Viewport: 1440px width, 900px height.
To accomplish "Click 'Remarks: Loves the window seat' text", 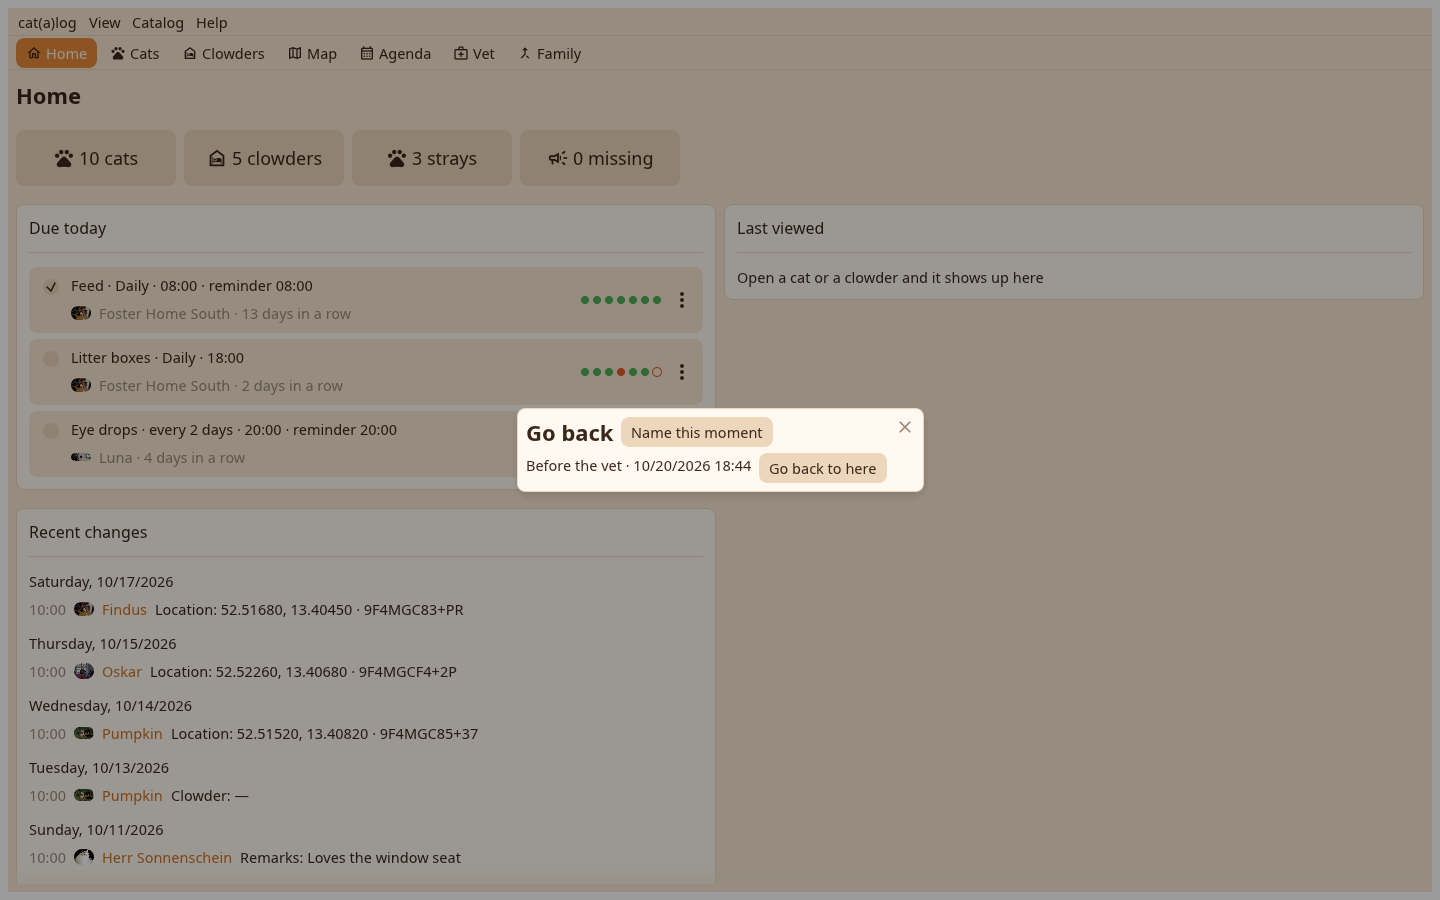I will click(351, 858).
